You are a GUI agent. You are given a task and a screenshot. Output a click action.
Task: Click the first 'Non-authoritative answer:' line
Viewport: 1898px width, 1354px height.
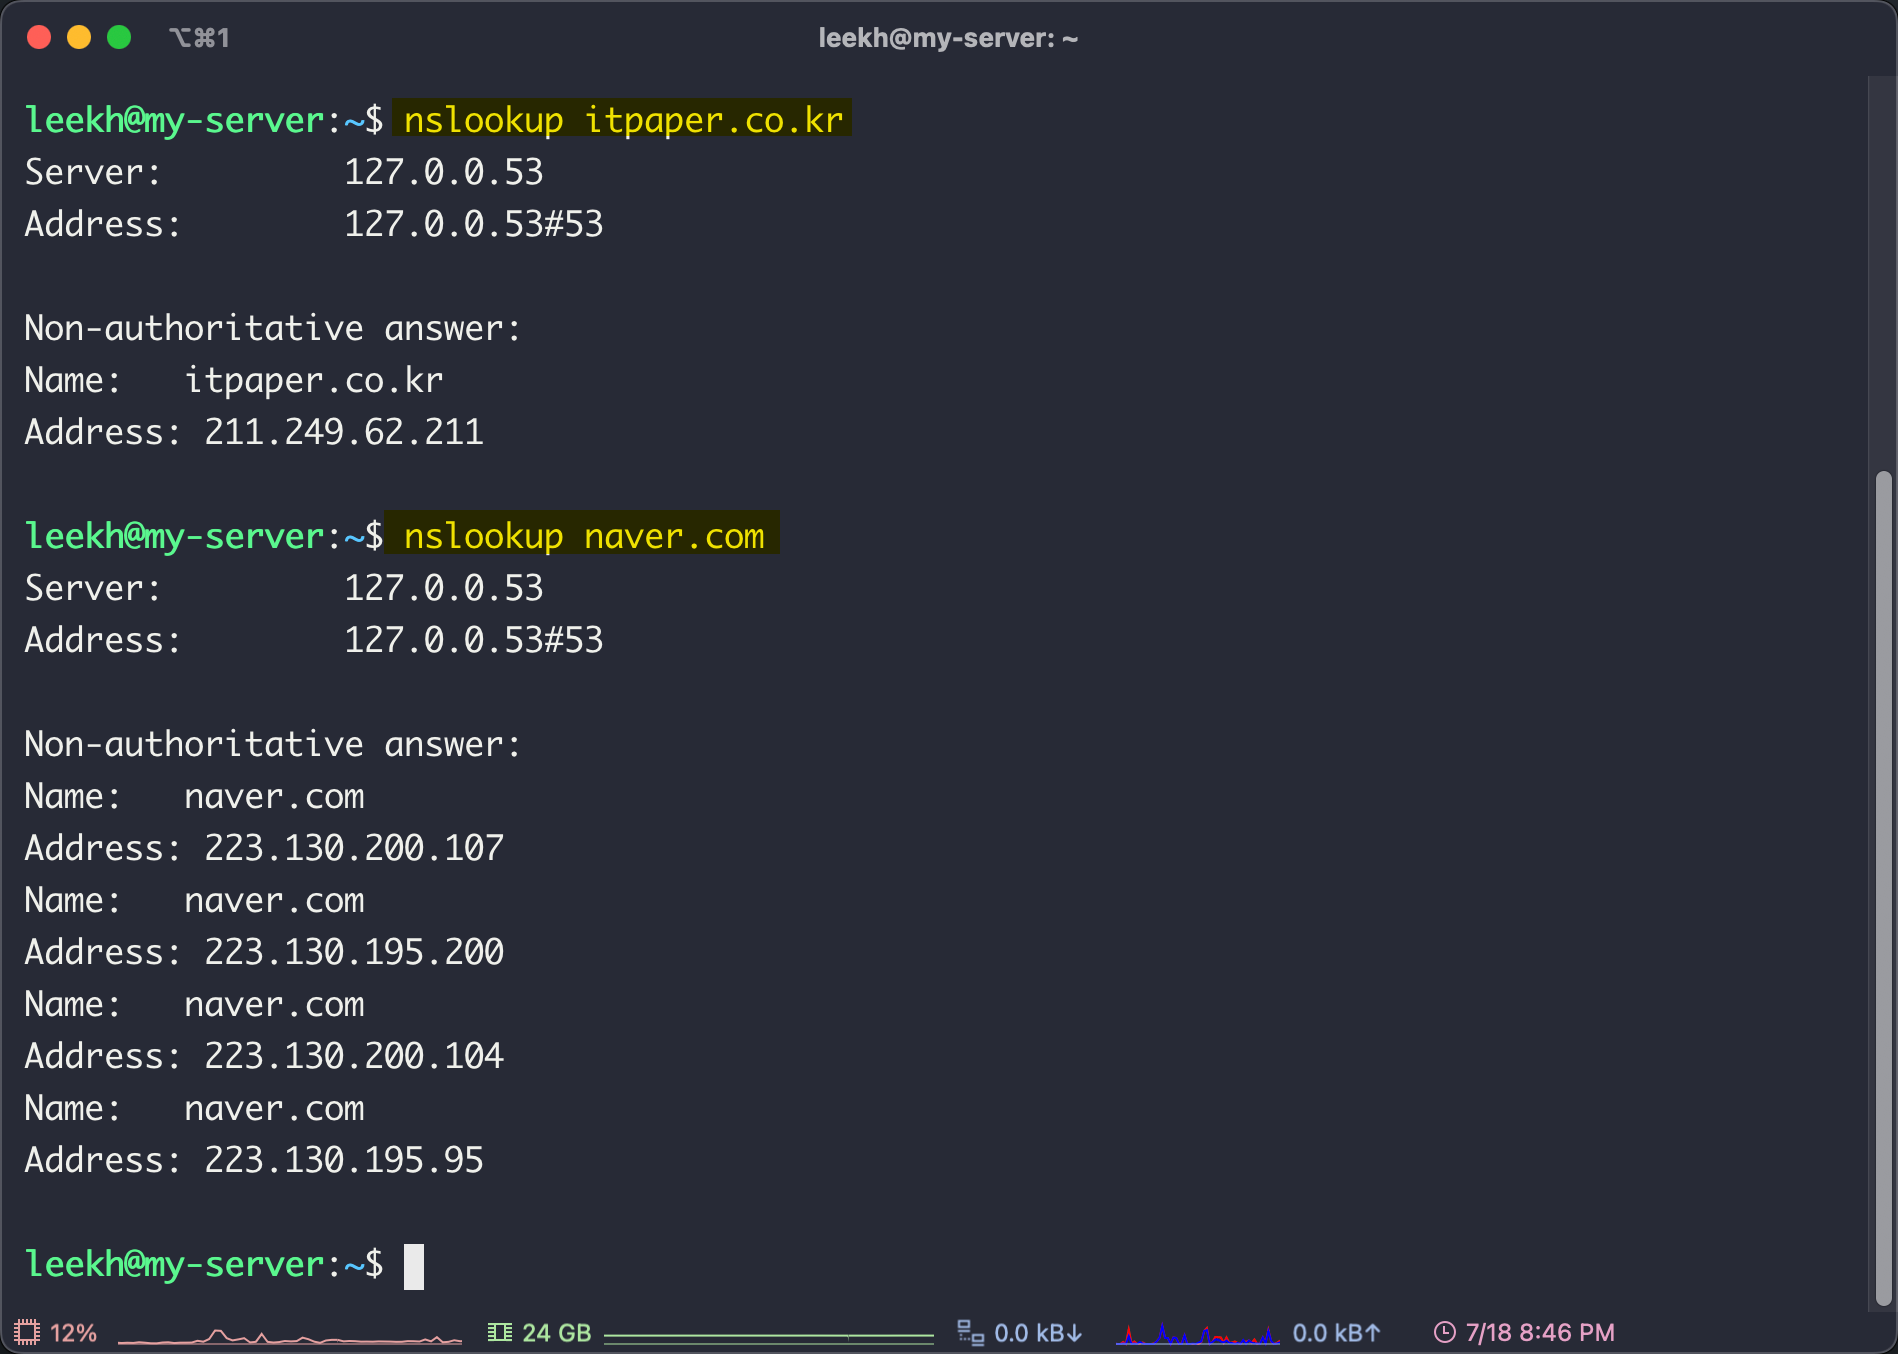(273, 328)
